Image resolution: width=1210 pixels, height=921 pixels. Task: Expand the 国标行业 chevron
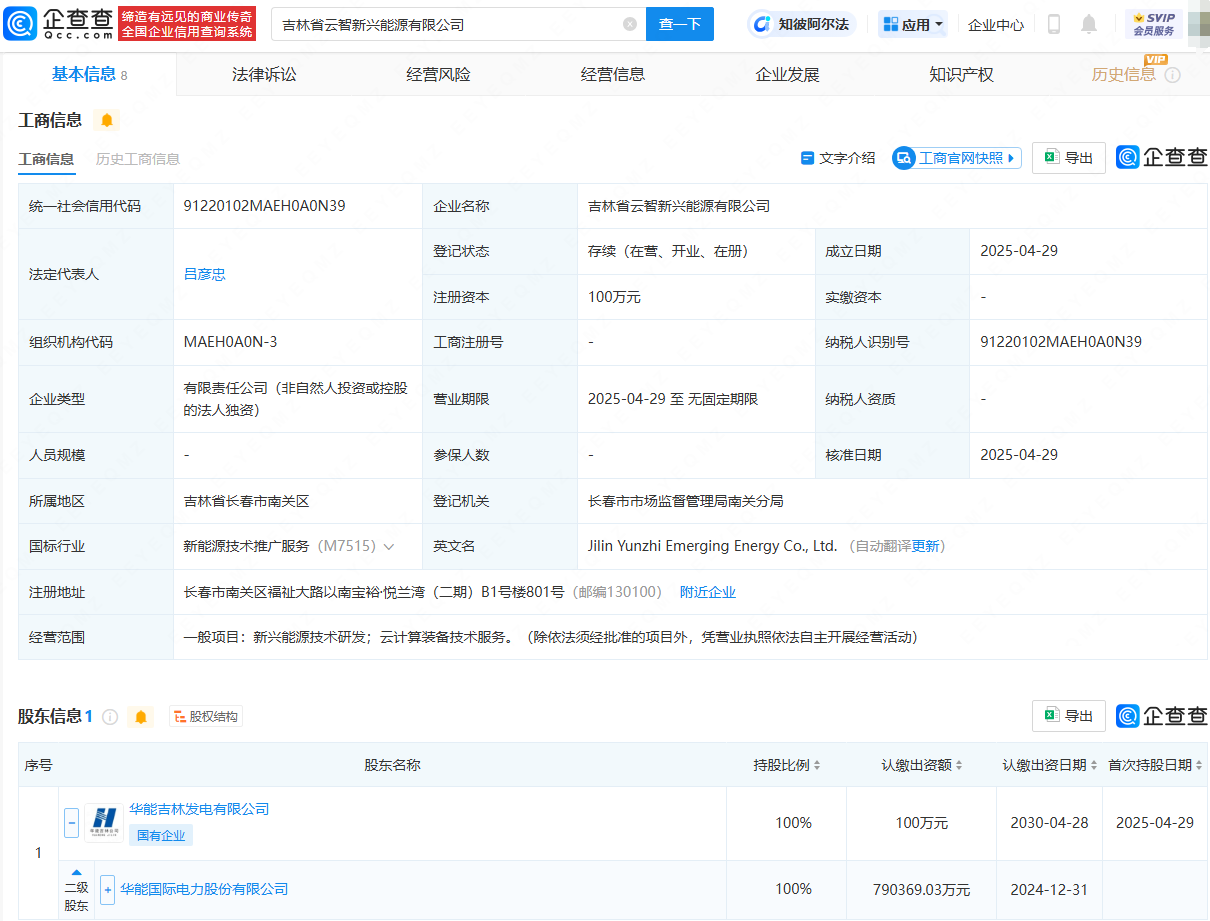click(x=389, y=547)
